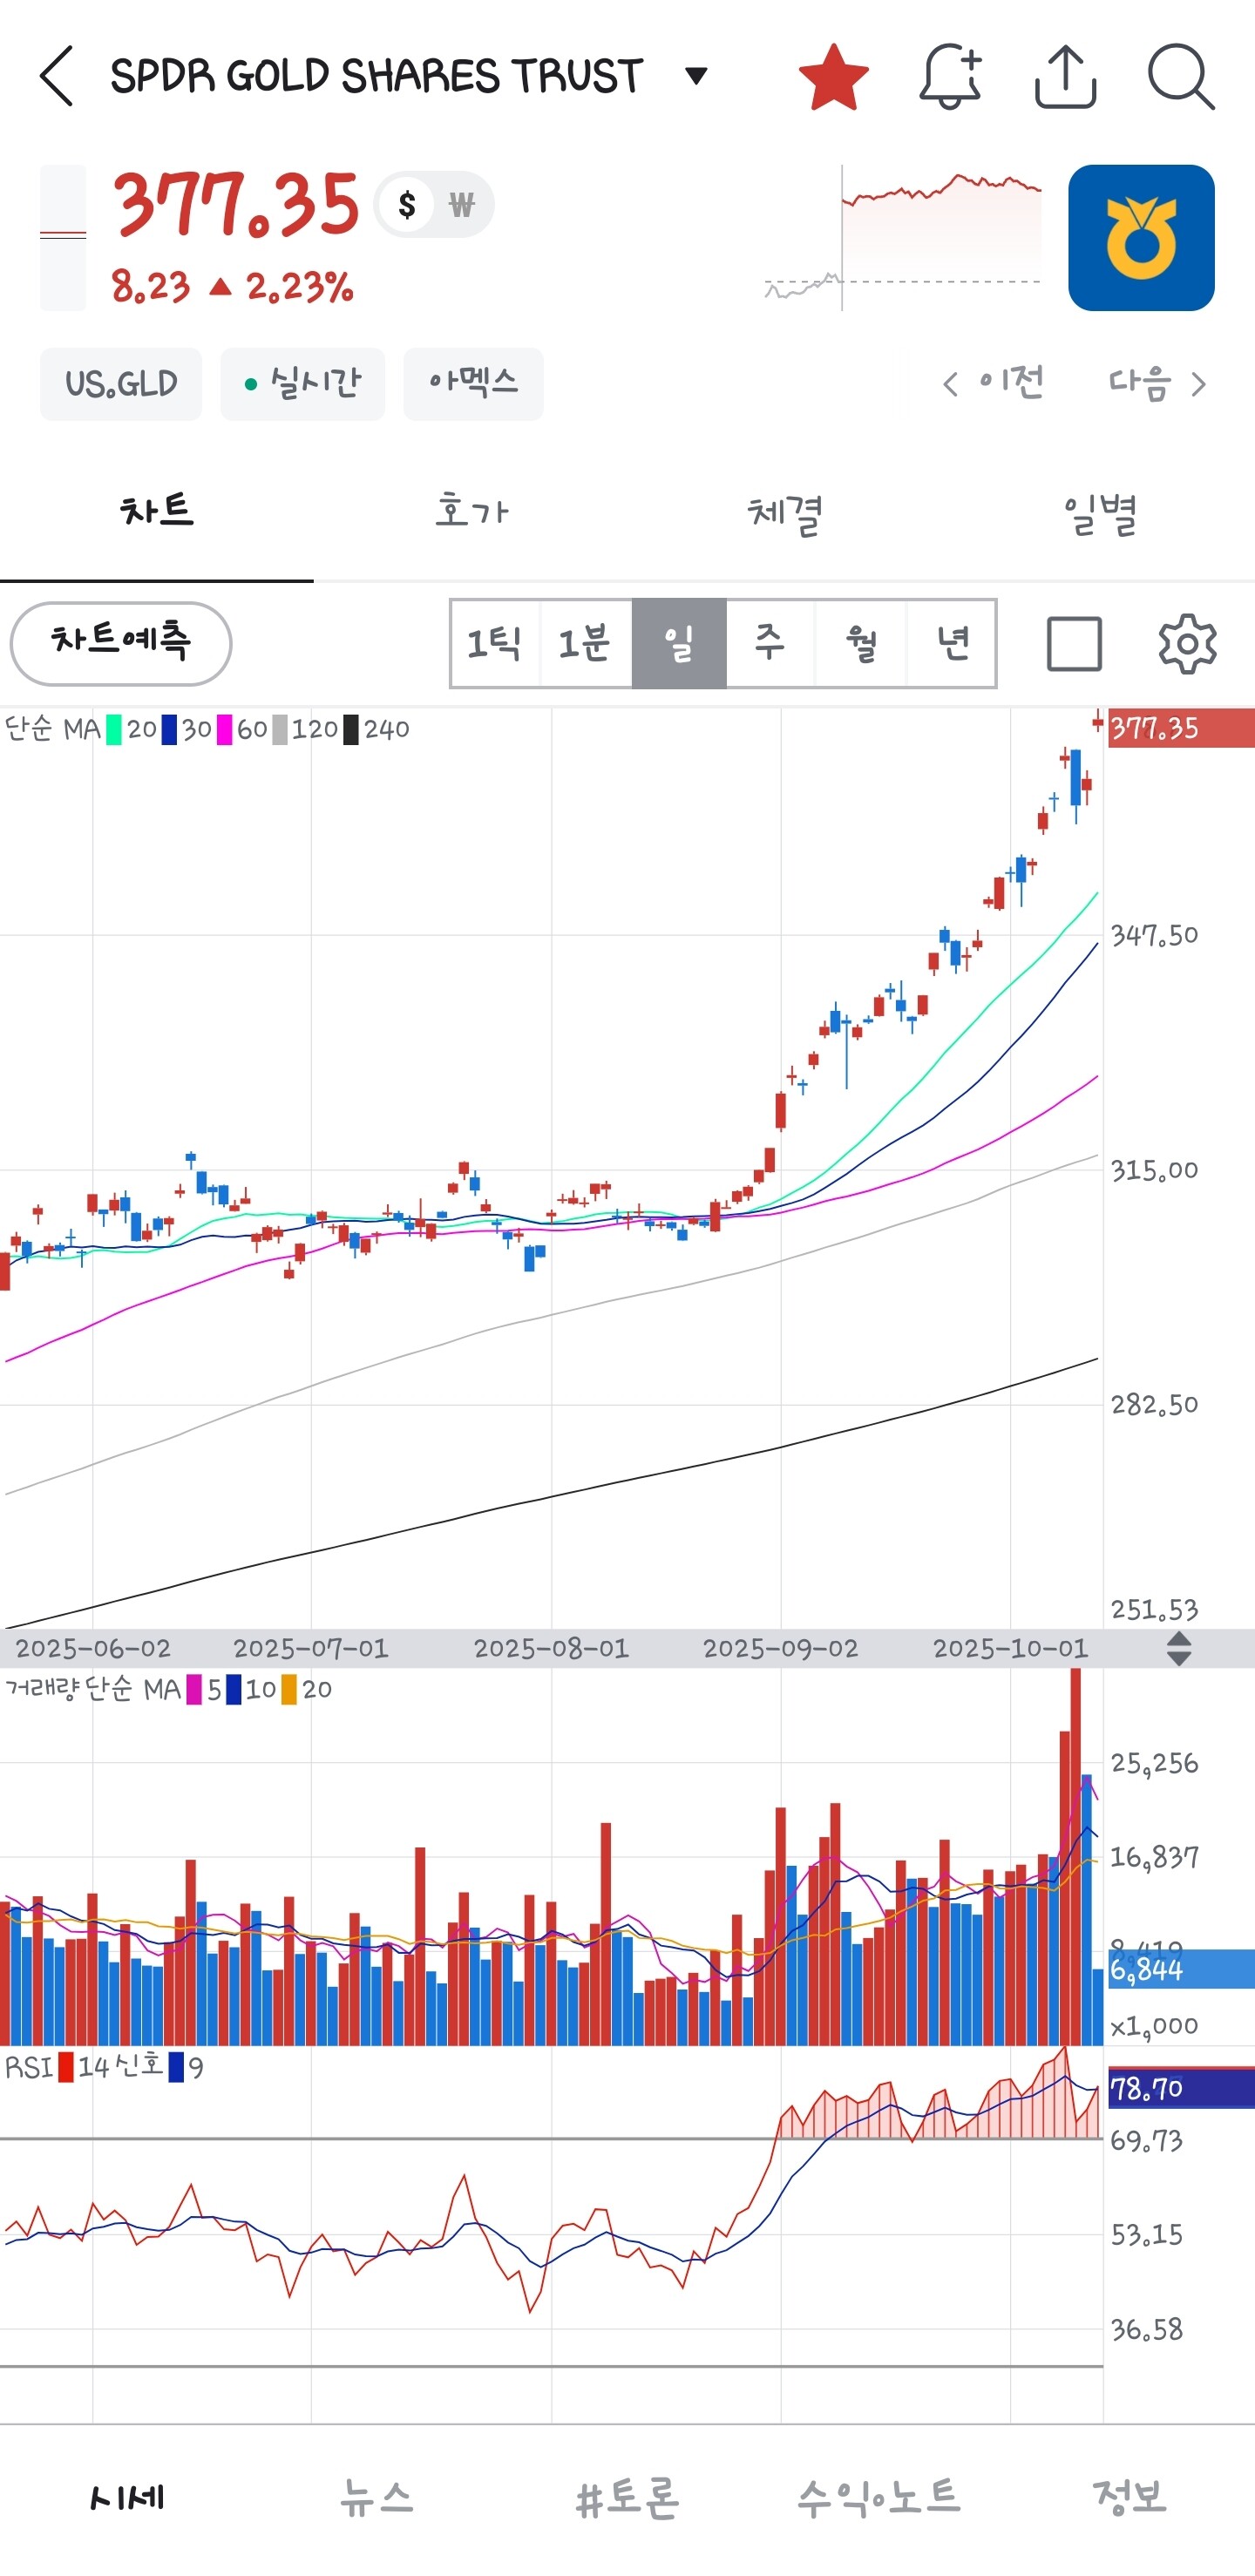Open chart settings gear icon
The width and height of the screenshot is (1255, 2576).
pyautogui.click(x=1187, y=643)
